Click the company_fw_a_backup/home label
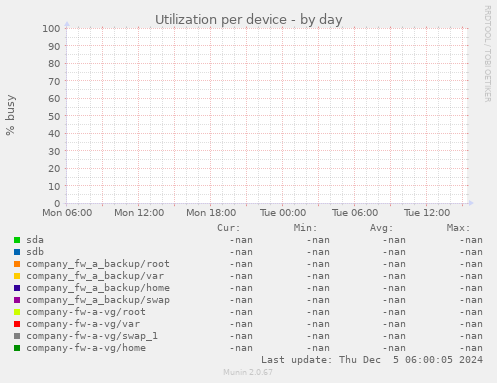The image size is (497, 383). click(x=98, y=288)
